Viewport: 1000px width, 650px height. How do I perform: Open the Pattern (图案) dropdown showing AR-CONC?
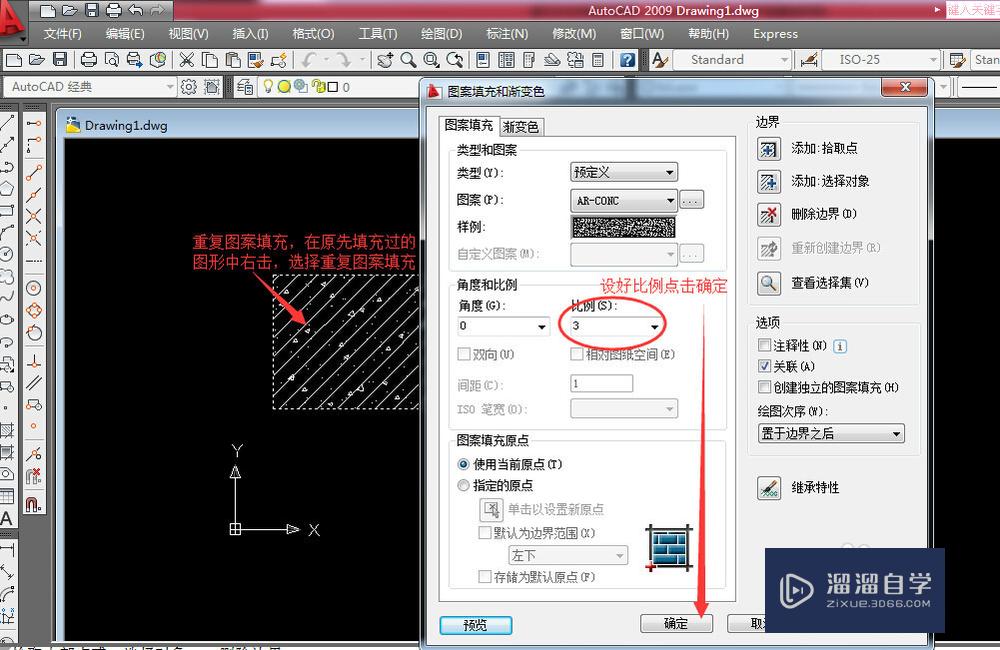tap(623, 200)
